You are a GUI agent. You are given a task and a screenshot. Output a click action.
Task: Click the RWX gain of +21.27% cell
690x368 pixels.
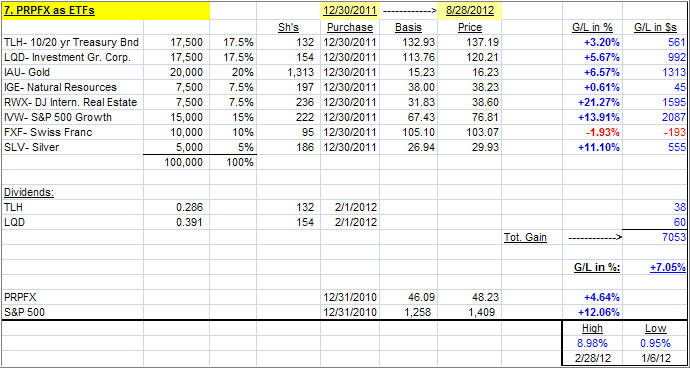click(x=592, y=103)
